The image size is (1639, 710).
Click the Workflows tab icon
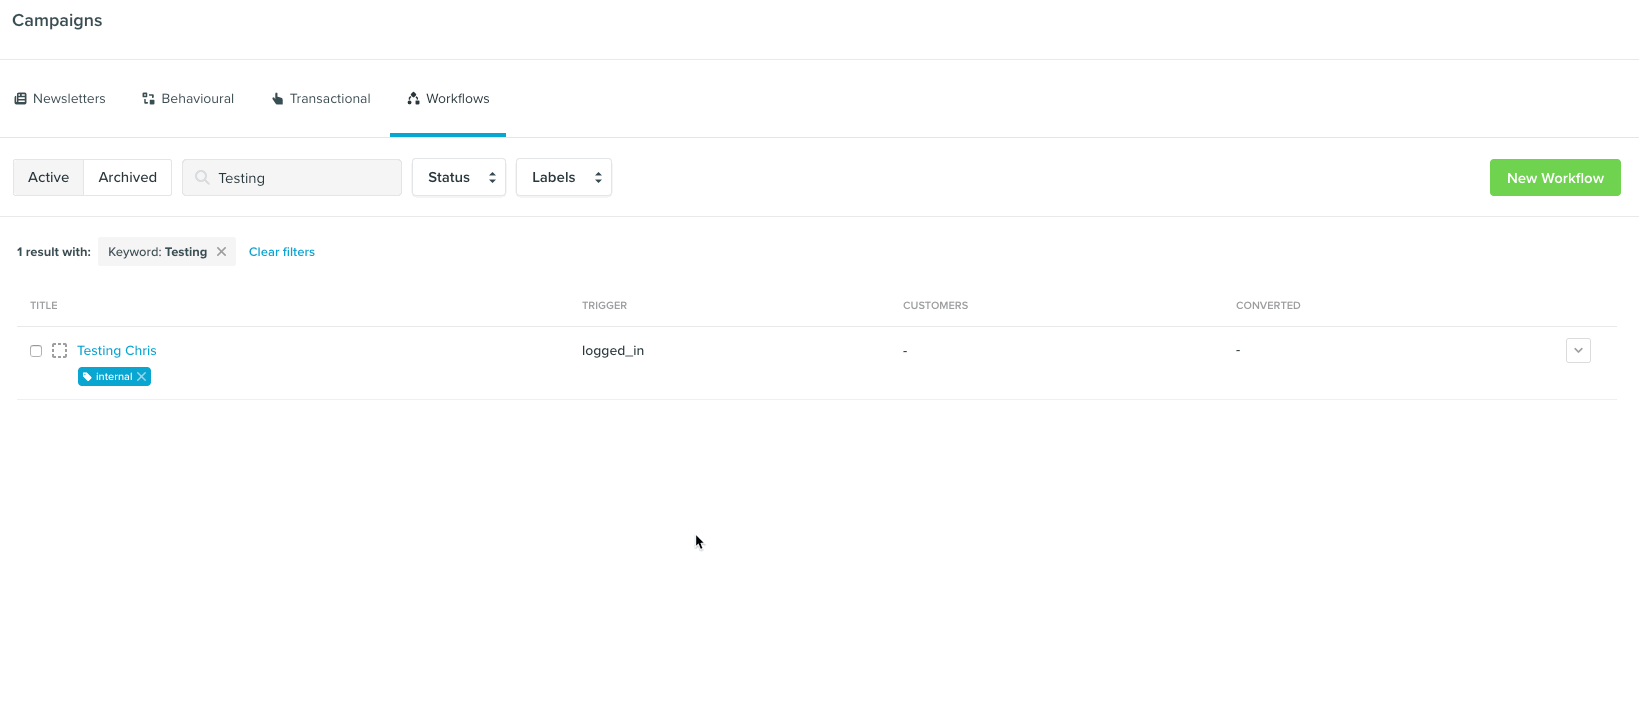413,99
